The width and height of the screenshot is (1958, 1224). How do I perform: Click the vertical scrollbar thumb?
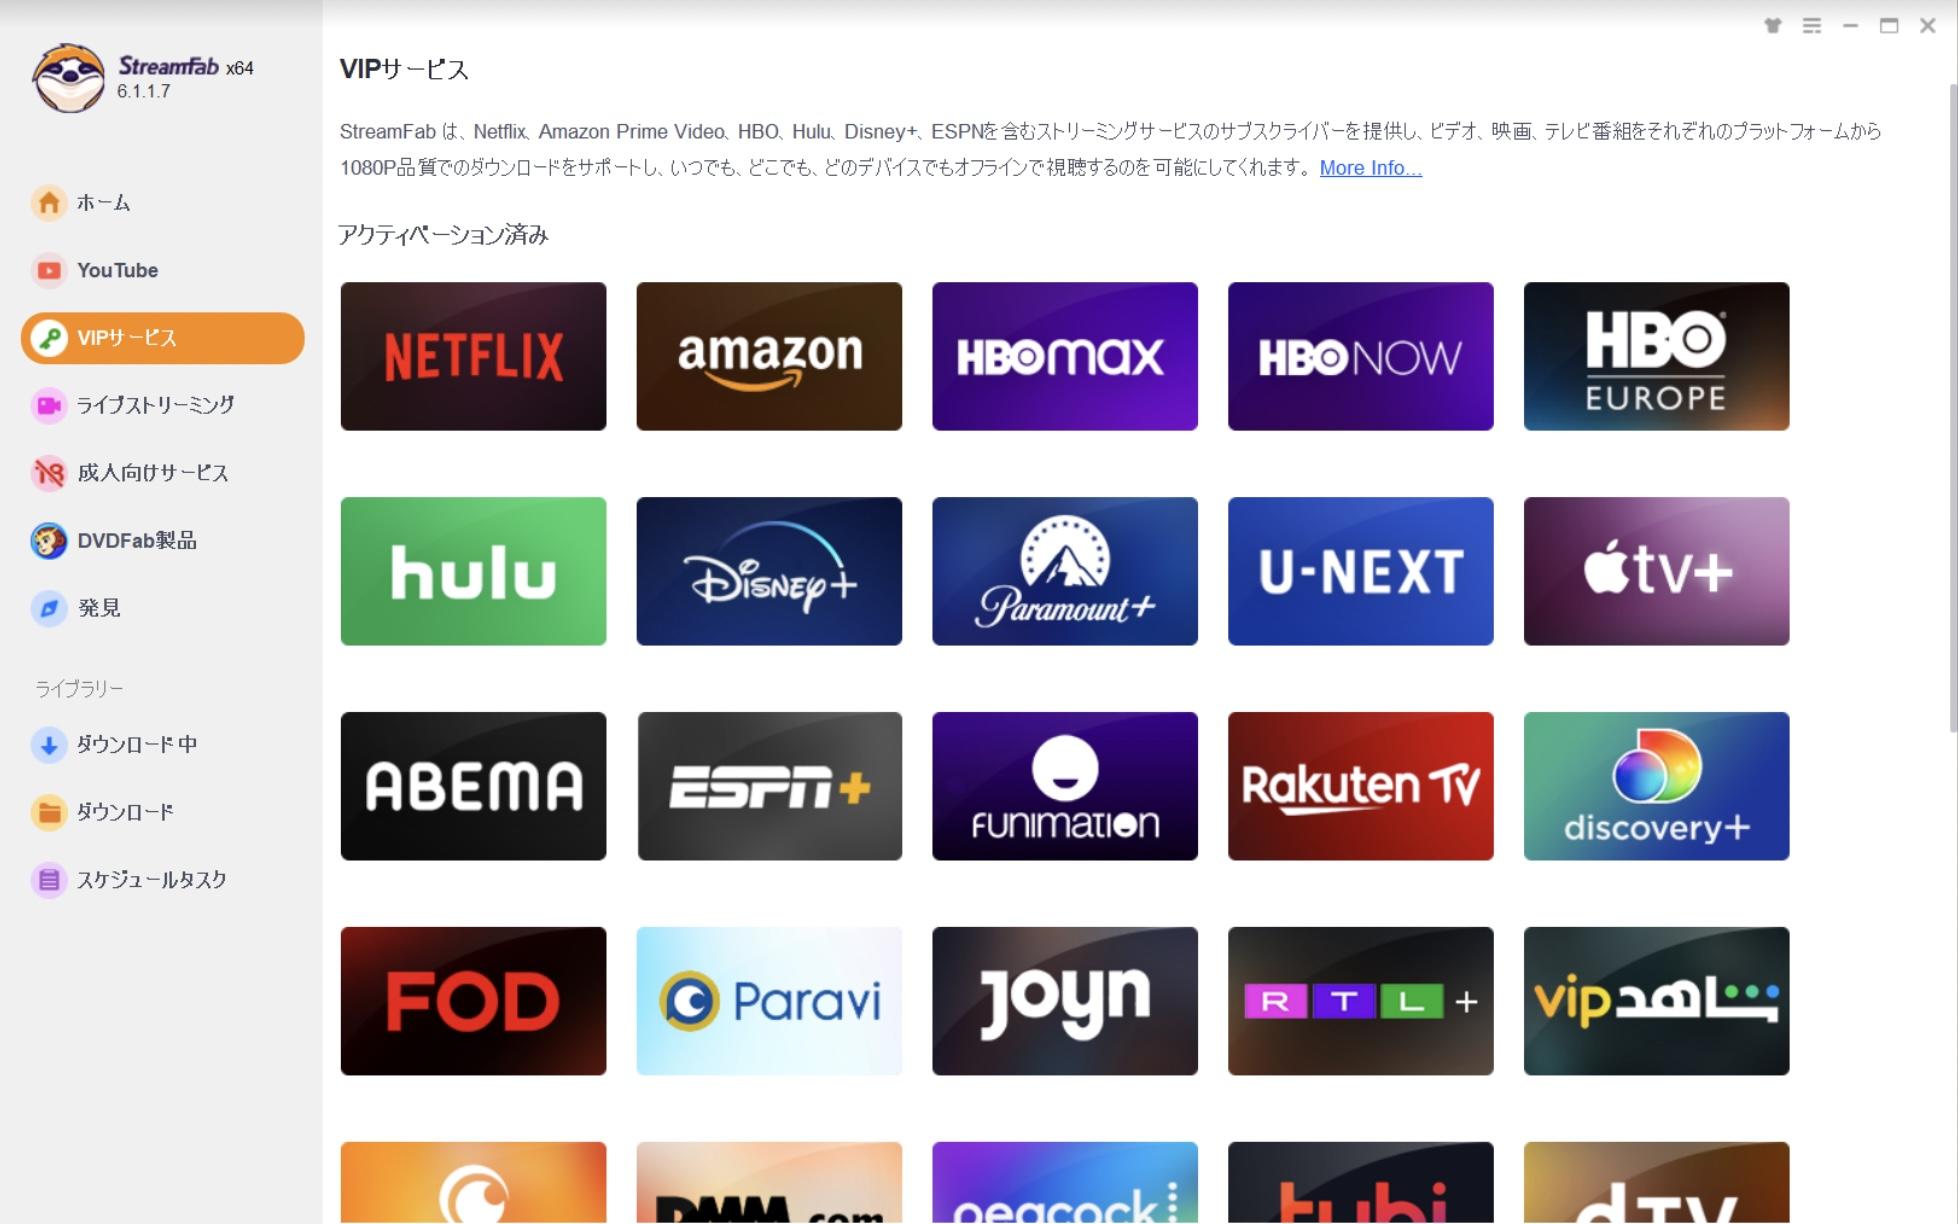[x=1953, y=408]
